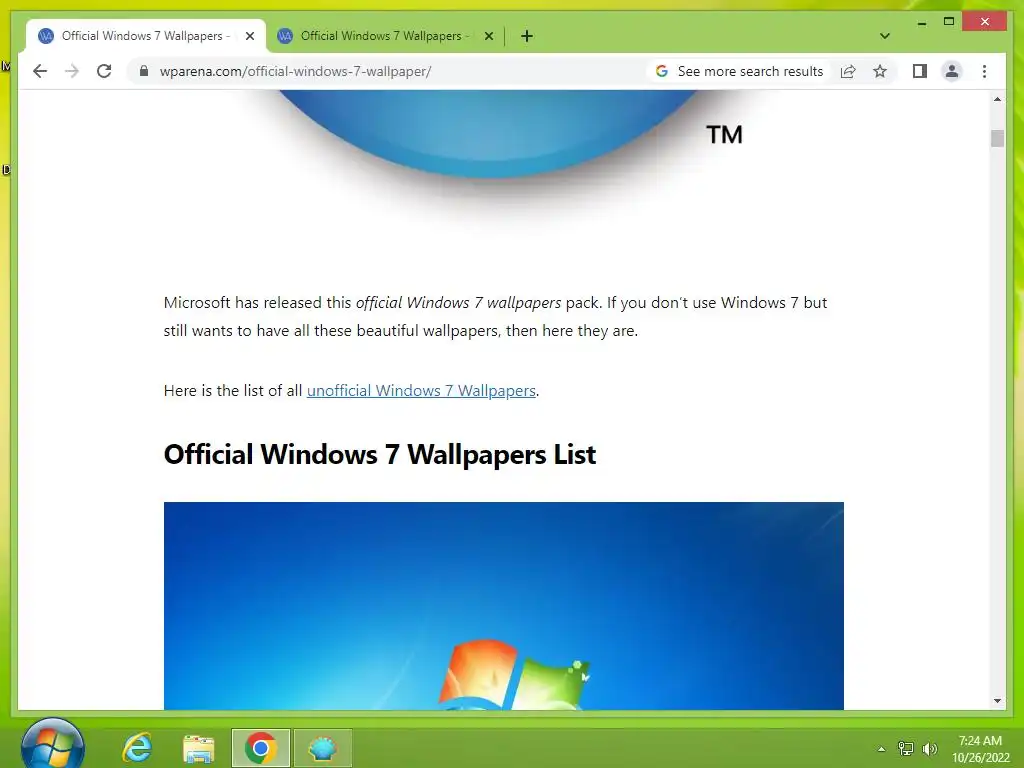Switch to the second Official Windows 7 Wallpapers tab
Viewport: 1024px width, 768px height.
[384, 36]
